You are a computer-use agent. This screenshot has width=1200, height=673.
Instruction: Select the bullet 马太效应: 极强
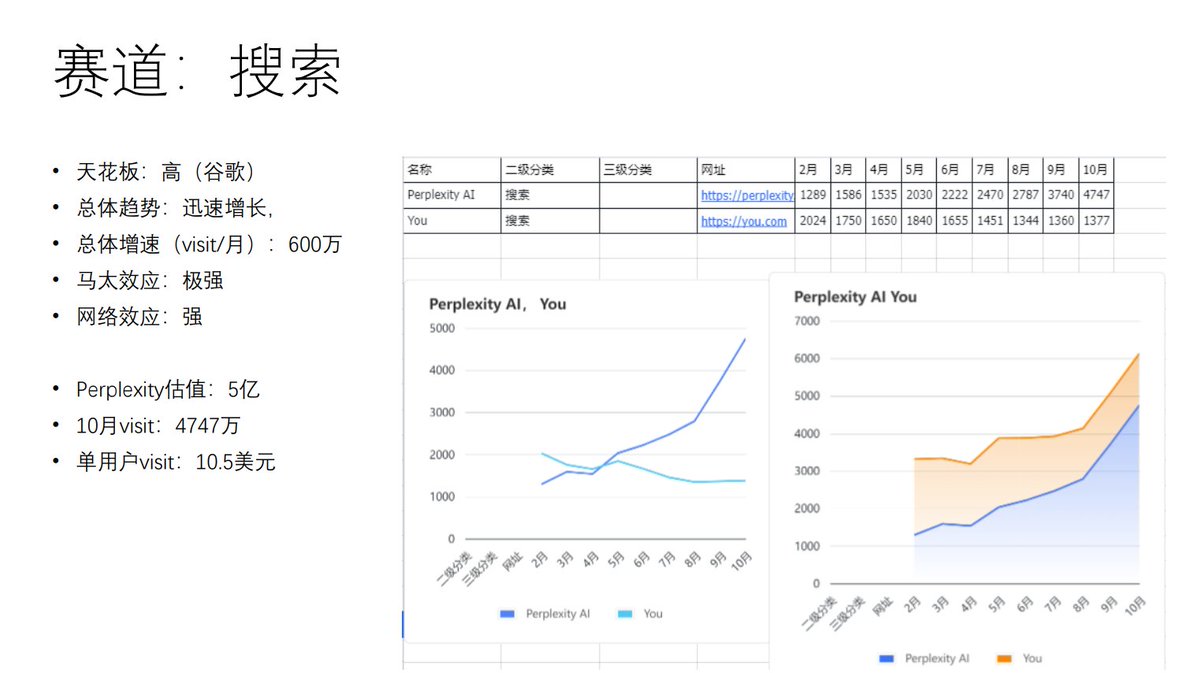click(150, 280)
